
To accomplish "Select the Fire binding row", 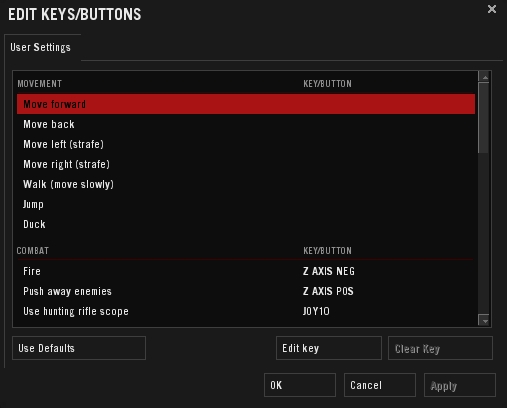I will (246, 271).
